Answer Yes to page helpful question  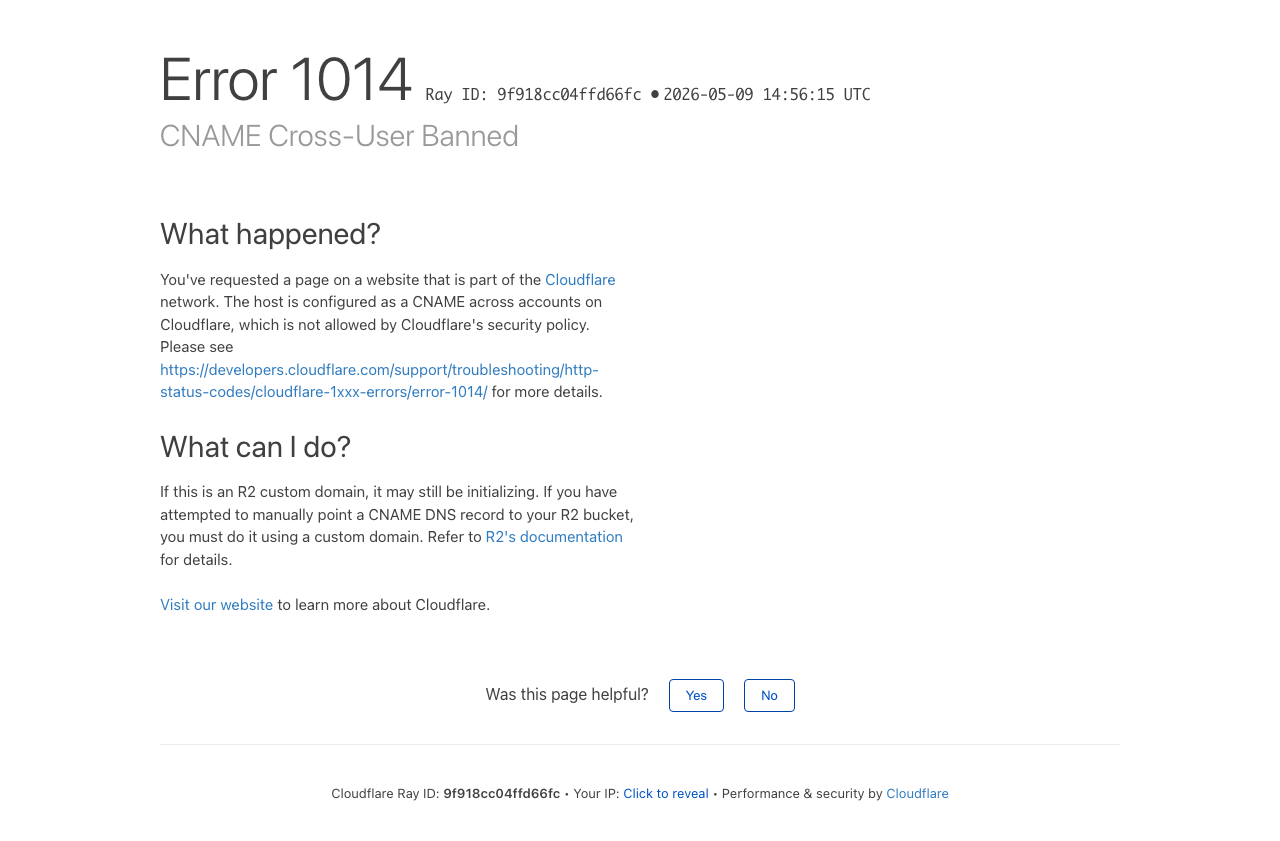click(x=696, y=696)
